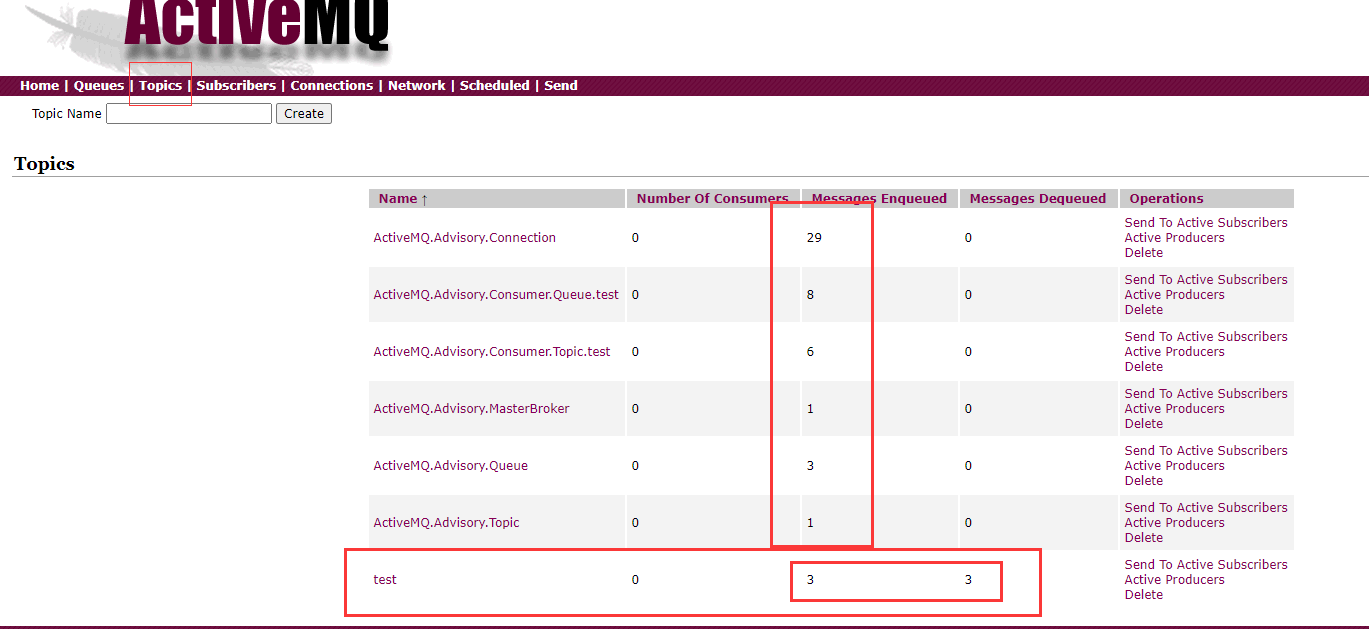View Active Producers for Advisory.Queue
1369x629 pixels.
(x=1174, y=466)
